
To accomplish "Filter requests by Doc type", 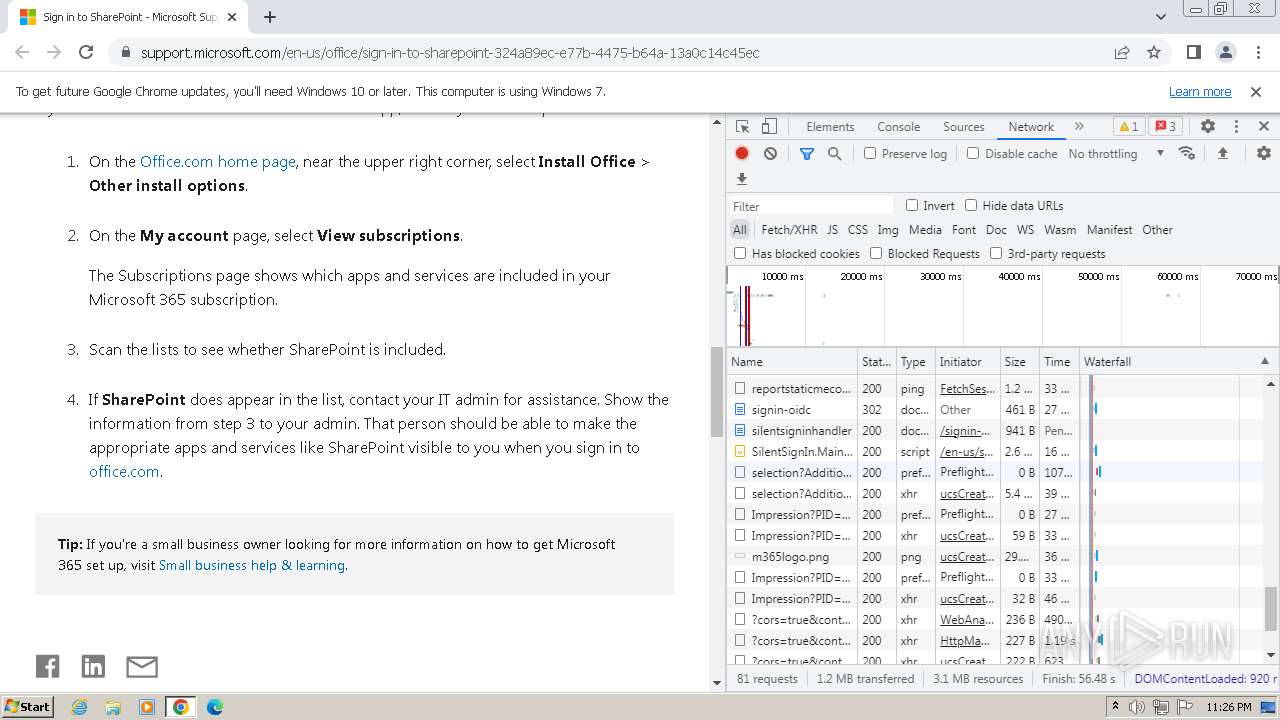I will click(996, 229).
